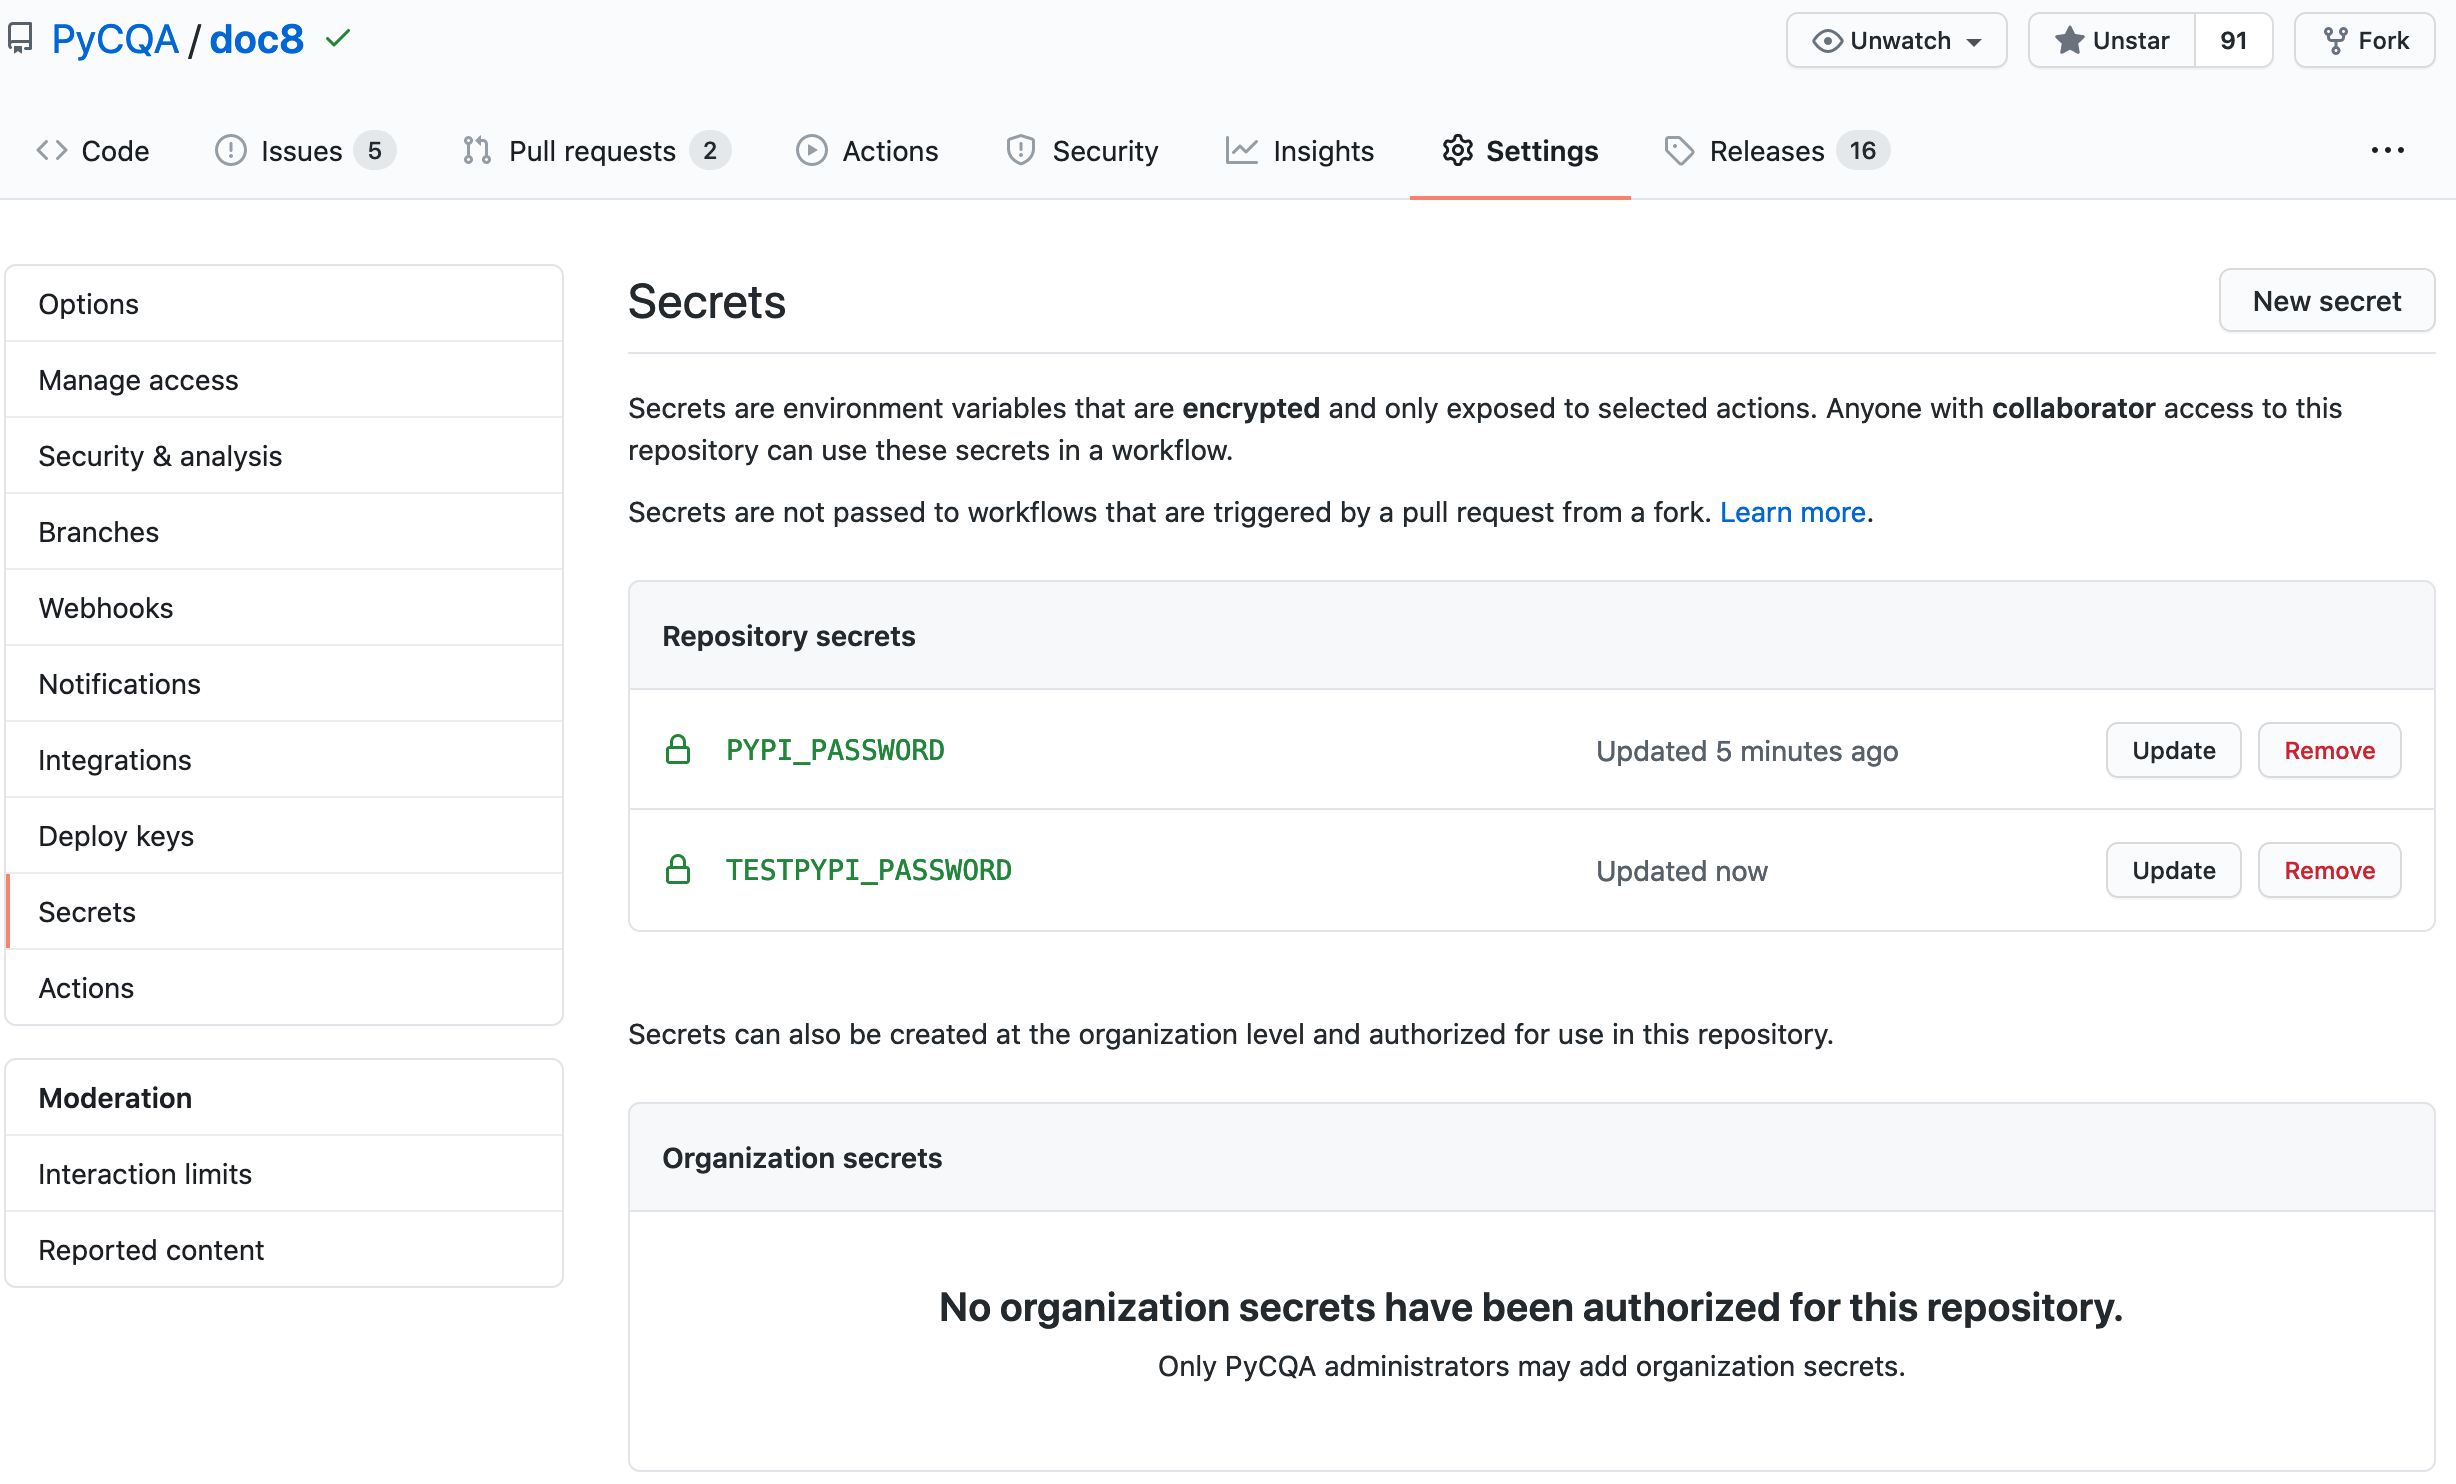This screenshot has height=1484, width=2456.
Task: Follow the Learn more link
Action: (x=1792, y=512)
